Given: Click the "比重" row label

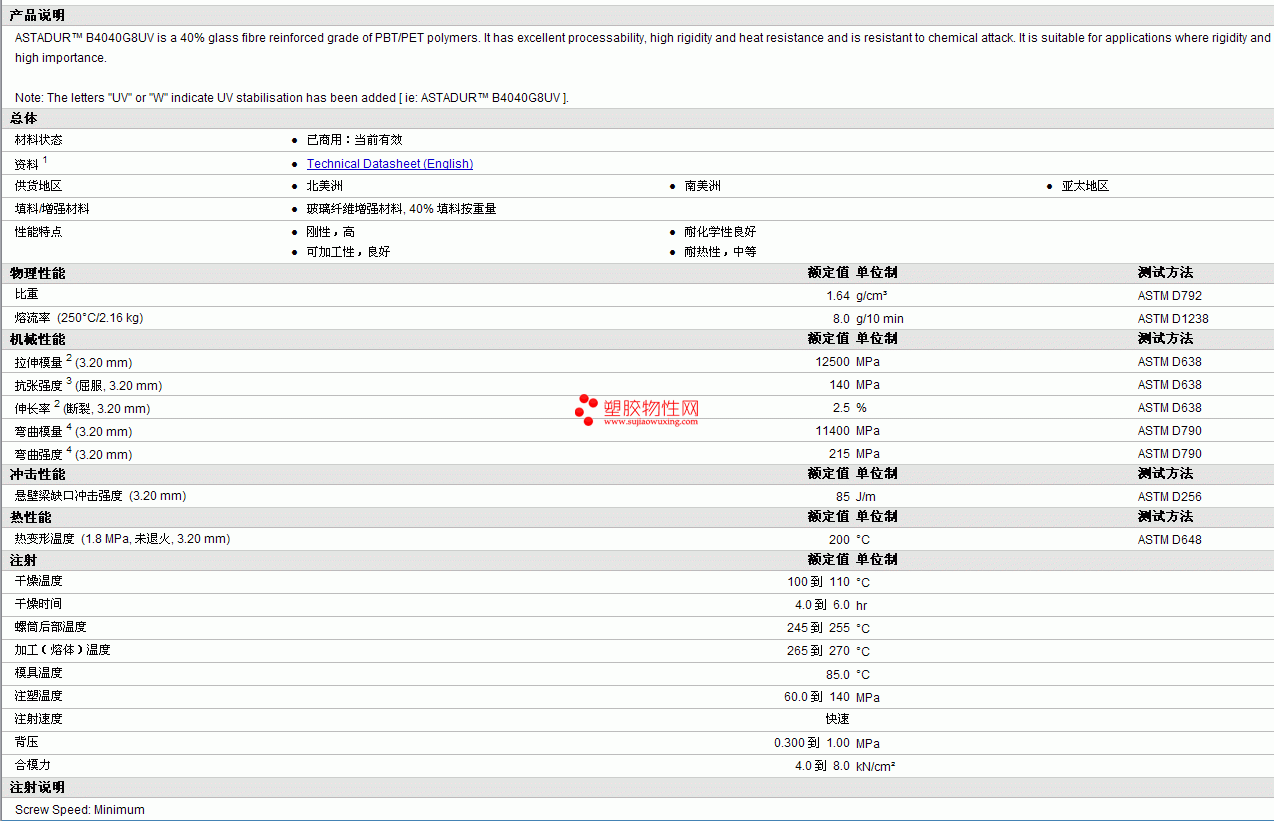Looking at the screenshot, I should tap(26, 295).
